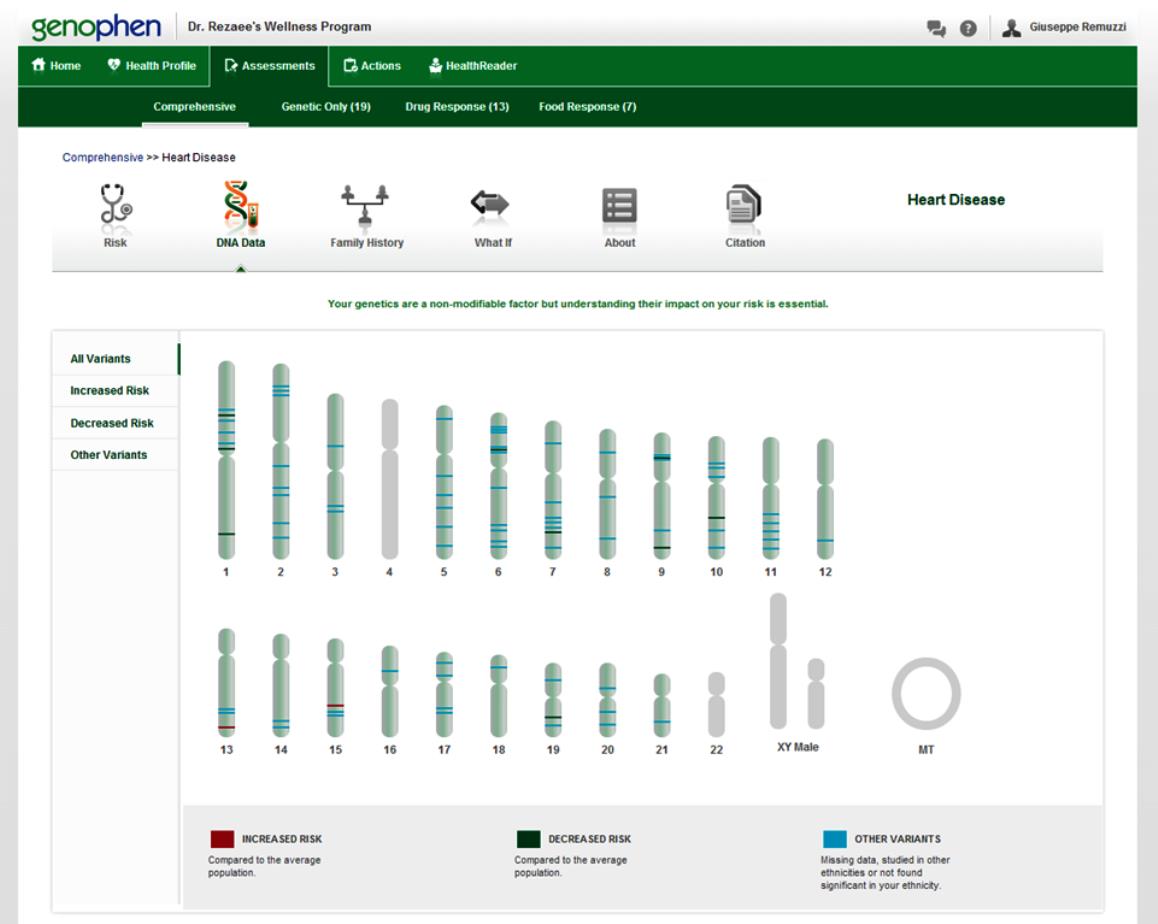Go to the Home tab
1158x924 pixels.
tap(57, 66)
